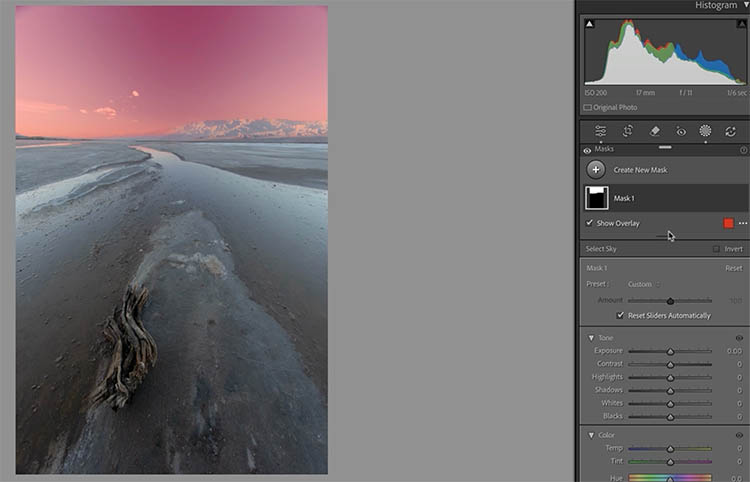Click the Mask 1 name label
The width and height of the screenshot is (750, 482).
[624, 198]
